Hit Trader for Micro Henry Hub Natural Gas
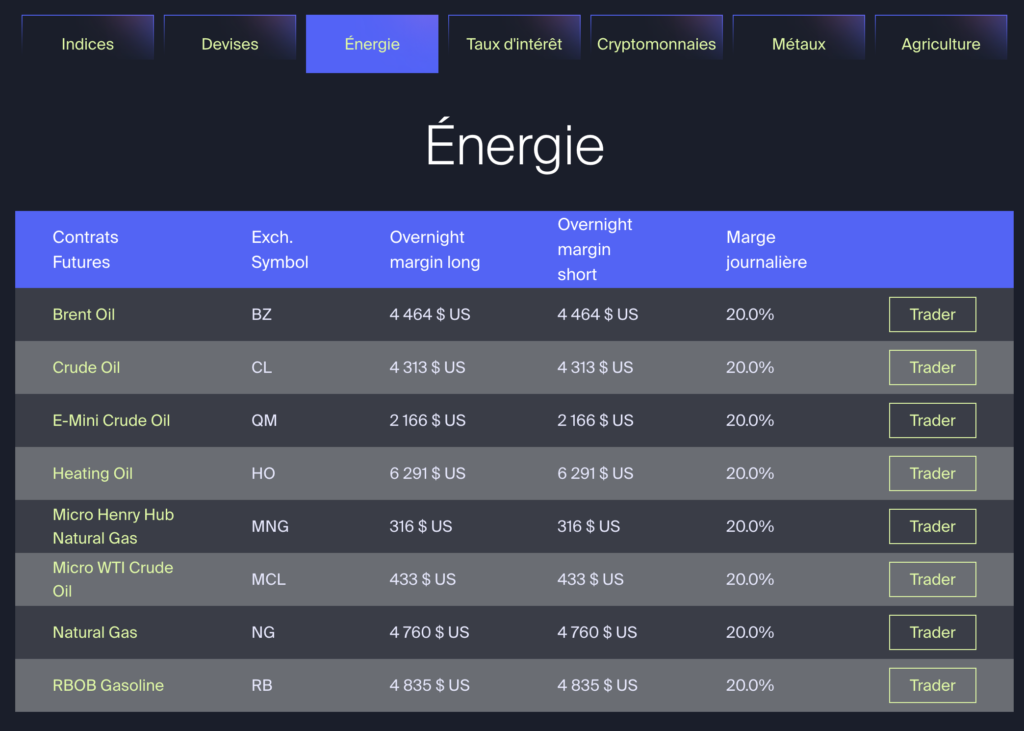 (932, 526)
